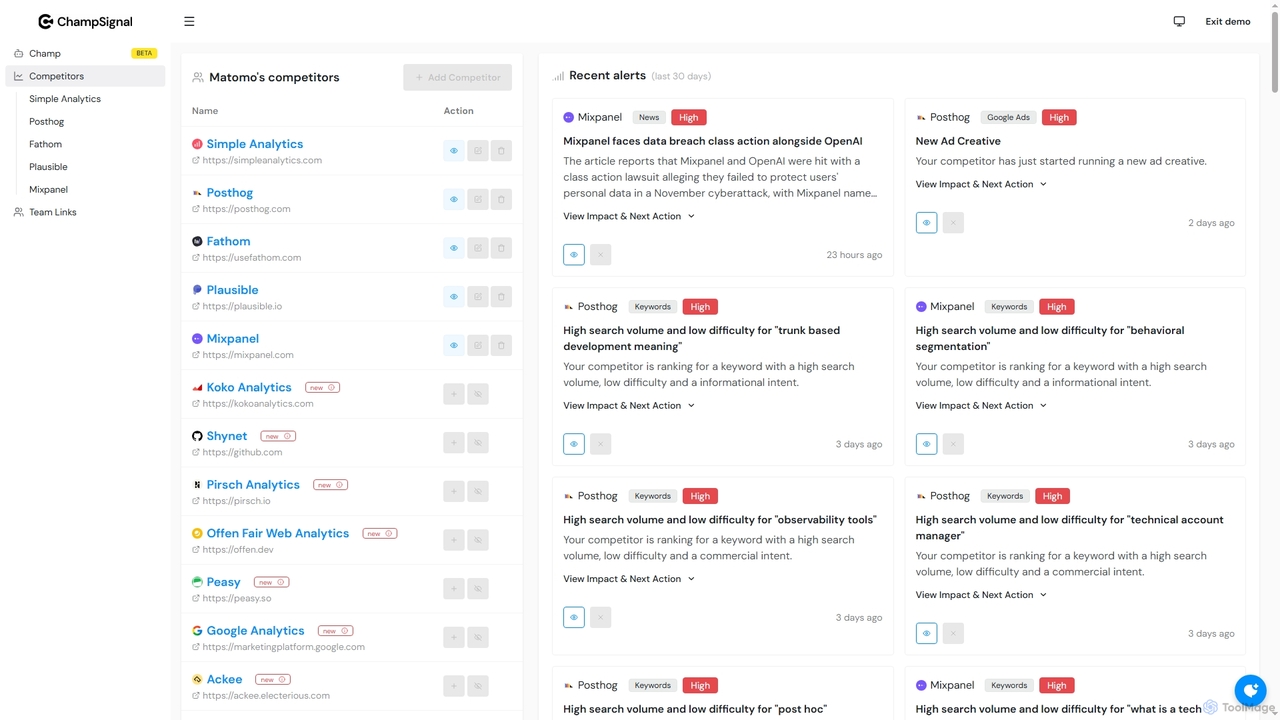Image resolution: width=1280 pixels, height=720 pixels.
Task: Hide the Koko Analytics suggestion
Action: click(478, 394)
